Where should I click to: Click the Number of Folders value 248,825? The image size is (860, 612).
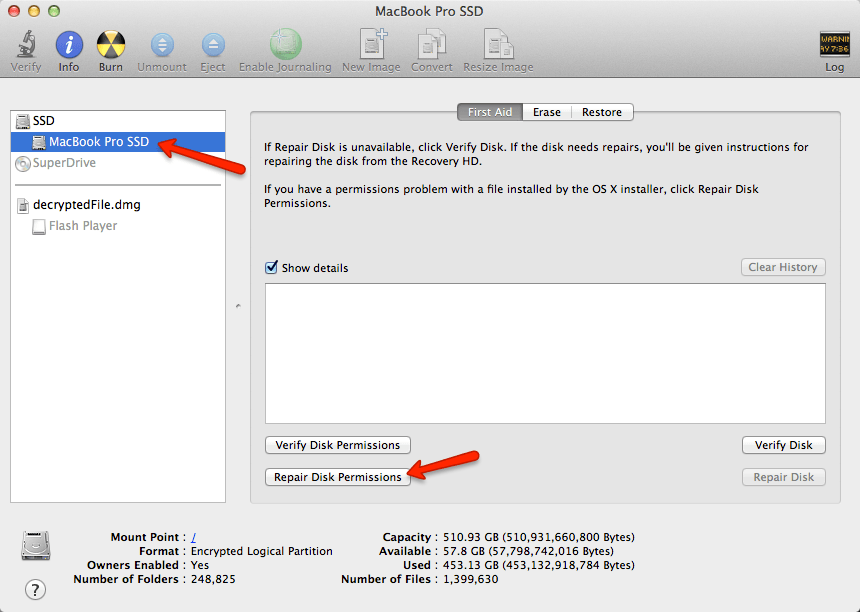(x=213, y=579)
